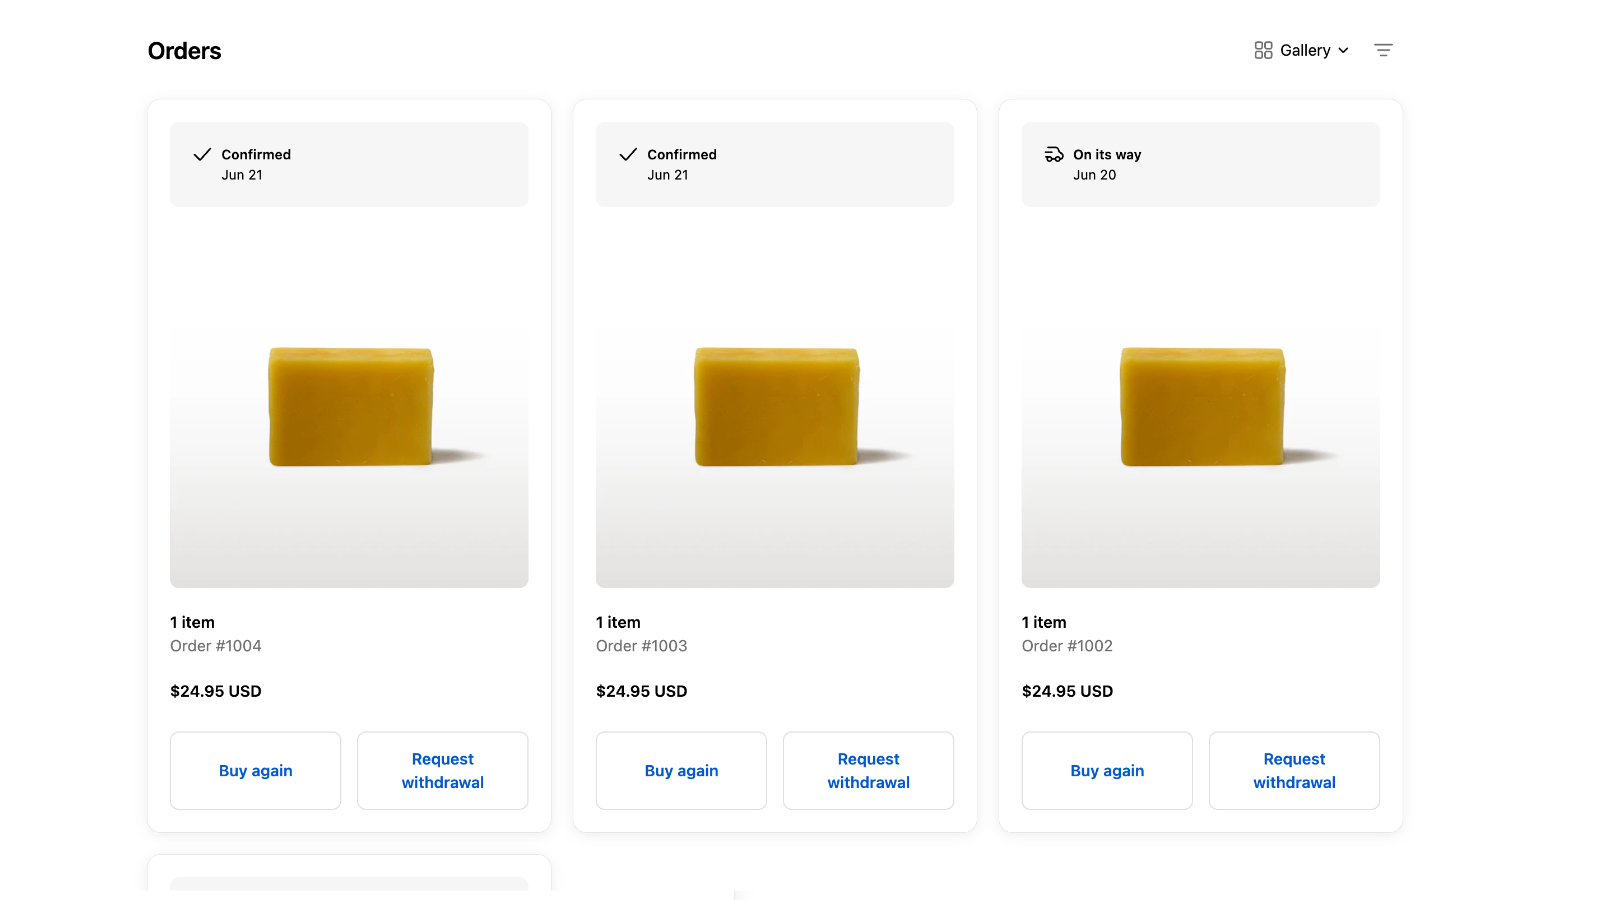Request withdrawal for order #1003

(x=869, y=771)
